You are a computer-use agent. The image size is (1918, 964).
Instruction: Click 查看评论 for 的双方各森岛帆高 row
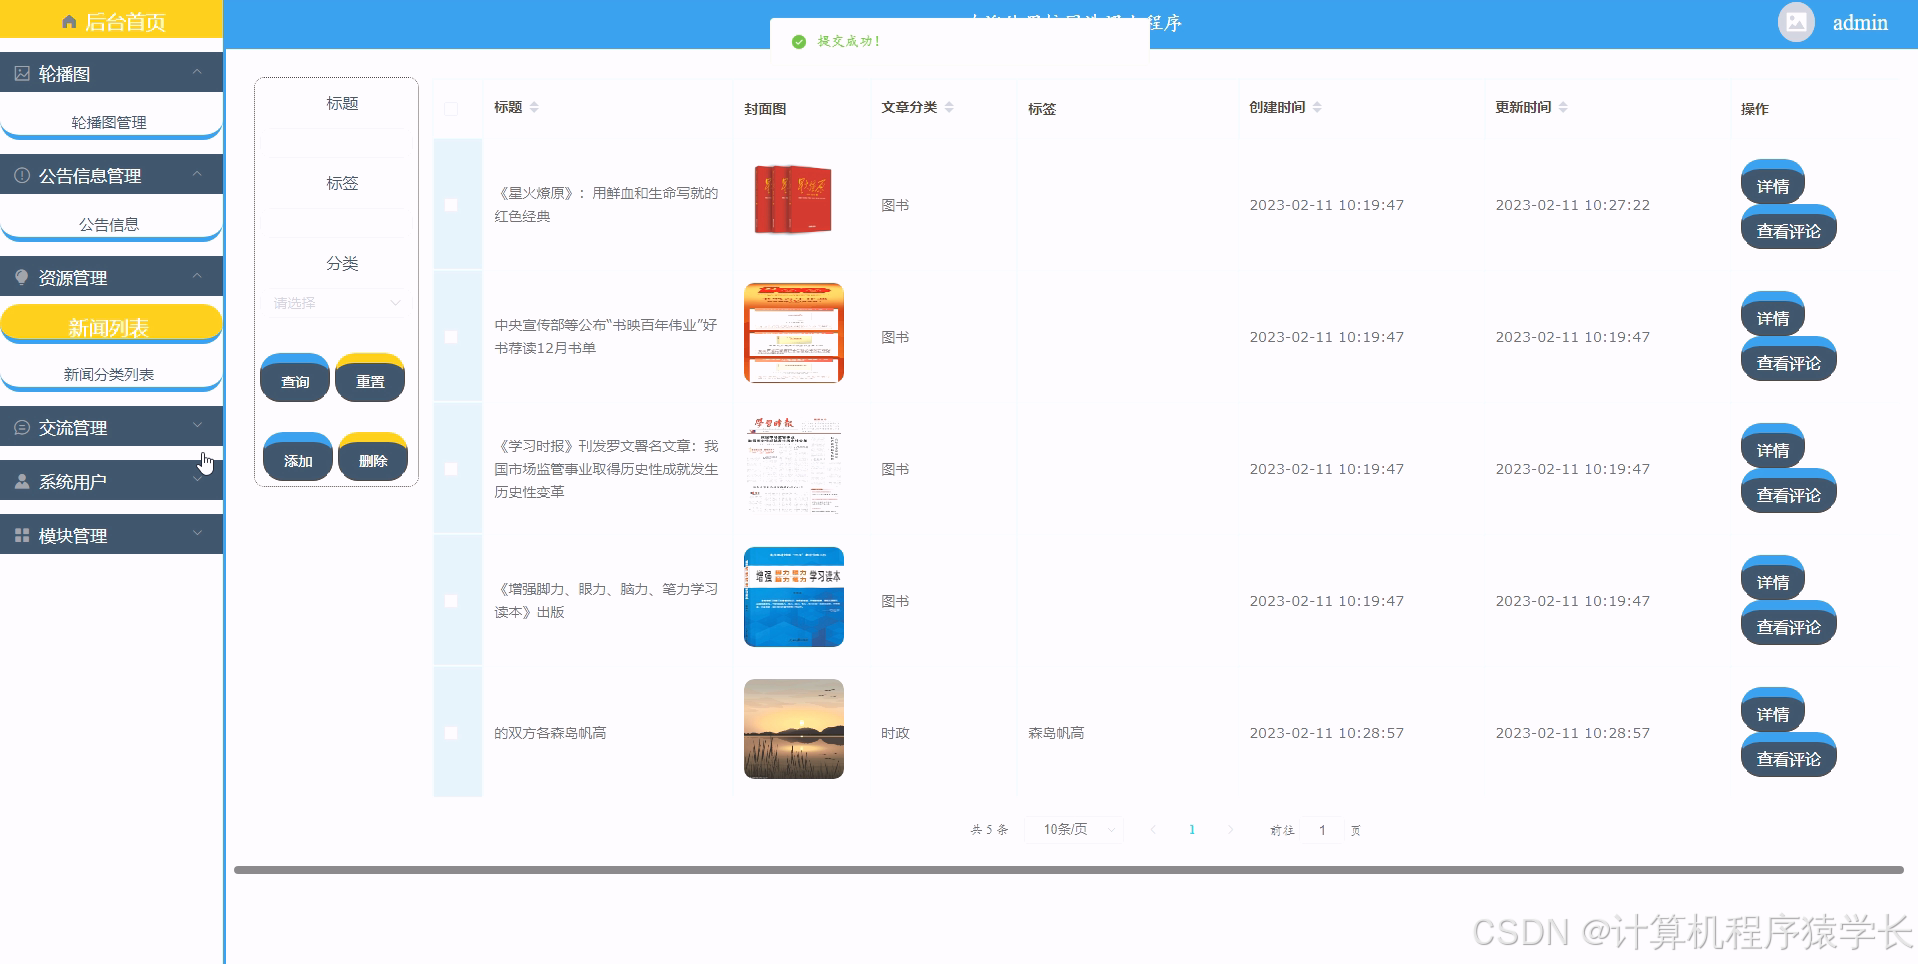[x=1789, y=756]
